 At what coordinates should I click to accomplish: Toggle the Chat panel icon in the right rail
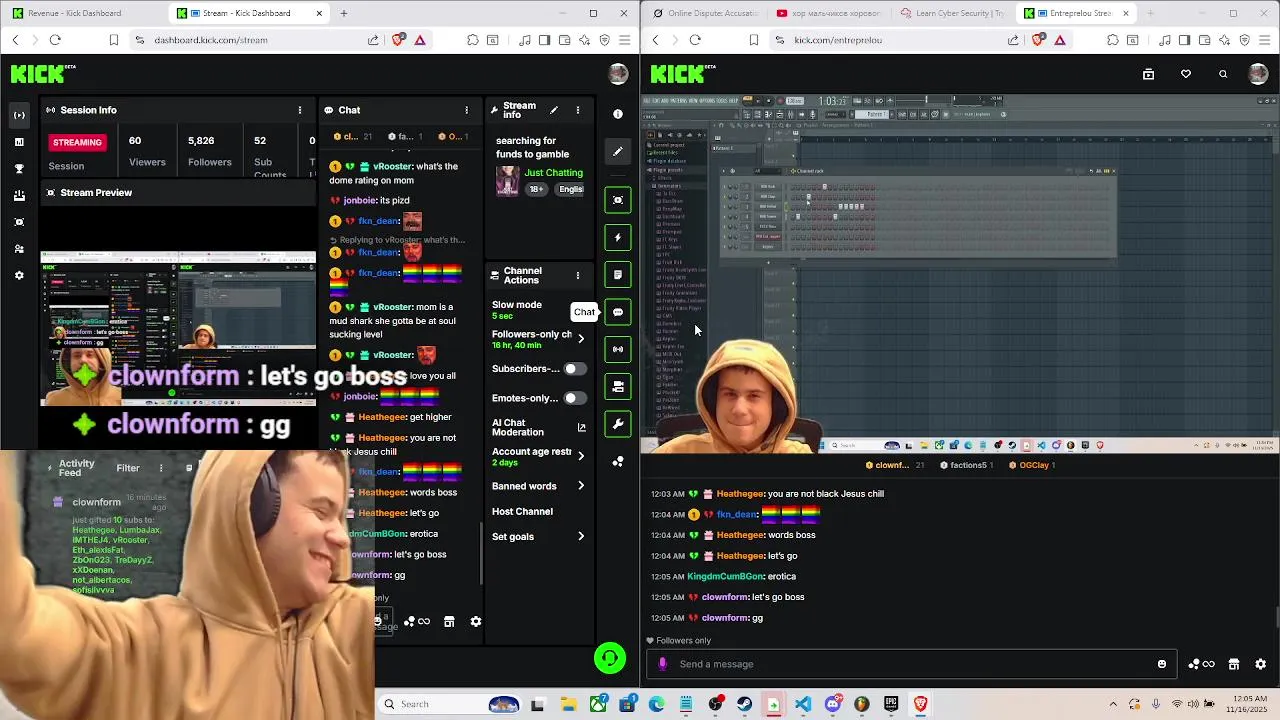(618, 312)
